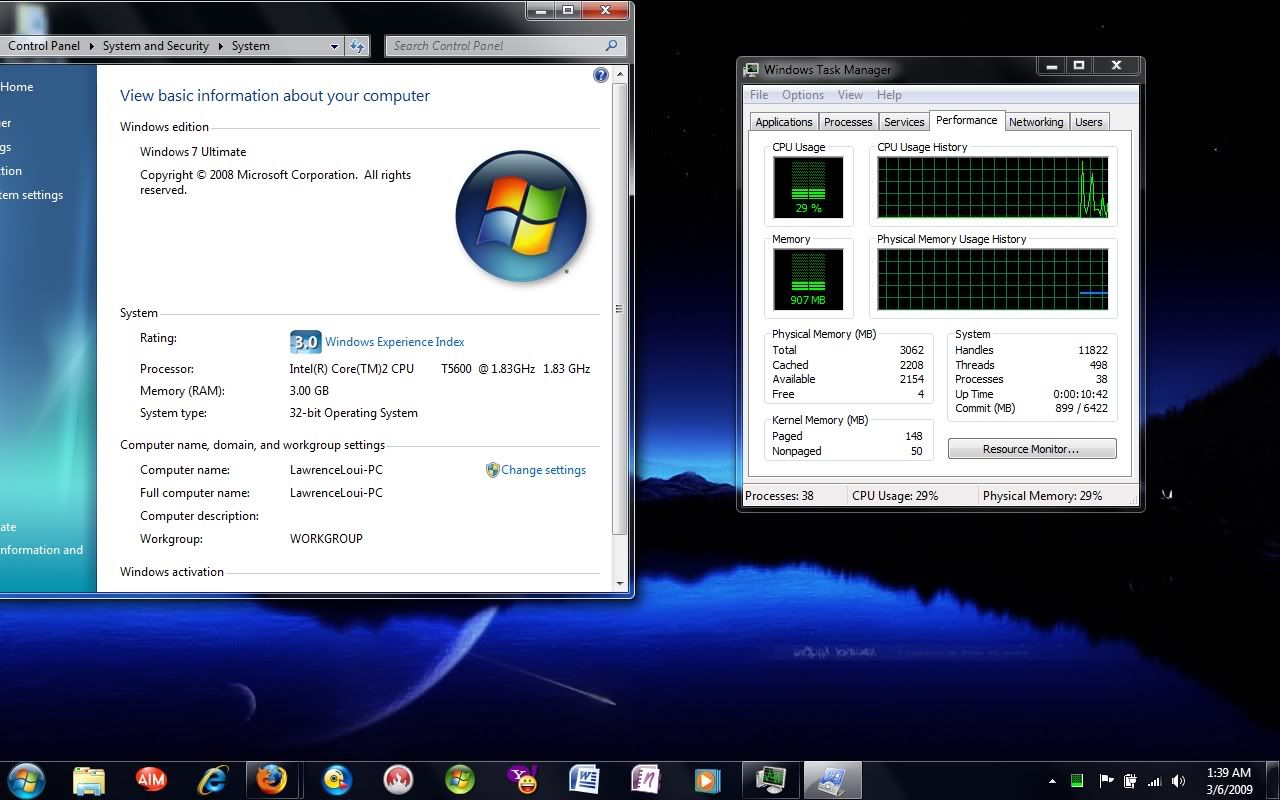The height and width of the screenshot is (800, 1280).
Task: Click the Memory 907 MB meter
Action: click(808, 279)
